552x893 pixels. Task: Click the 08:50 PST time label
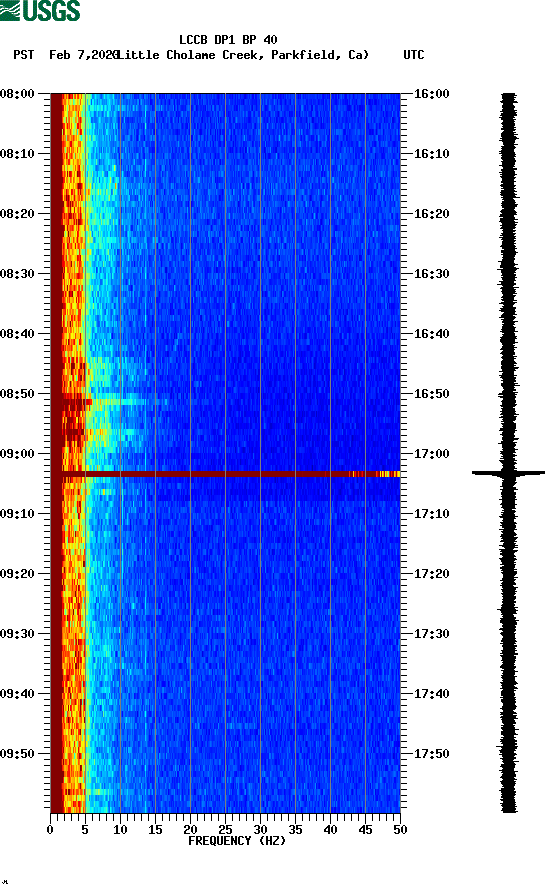coord(18,394)
